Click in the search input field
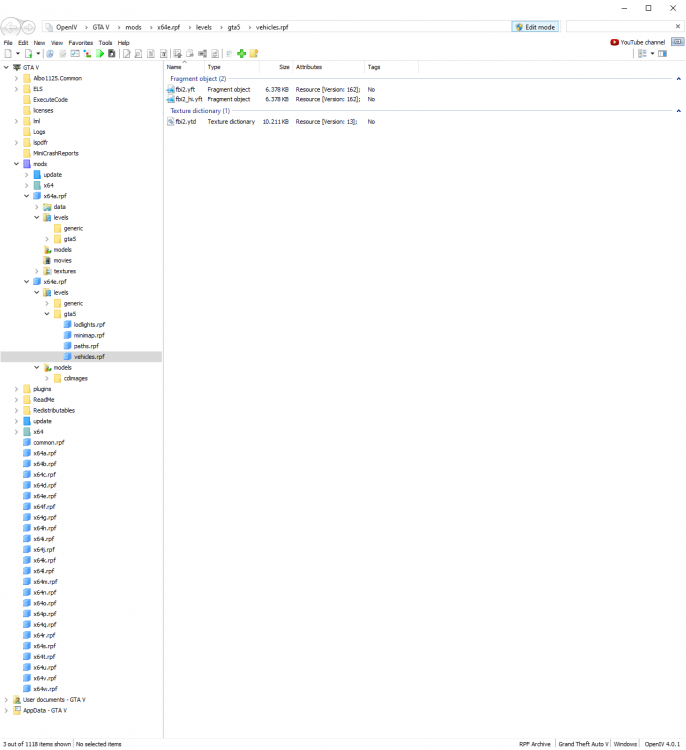686x750 pixels. 620,26
